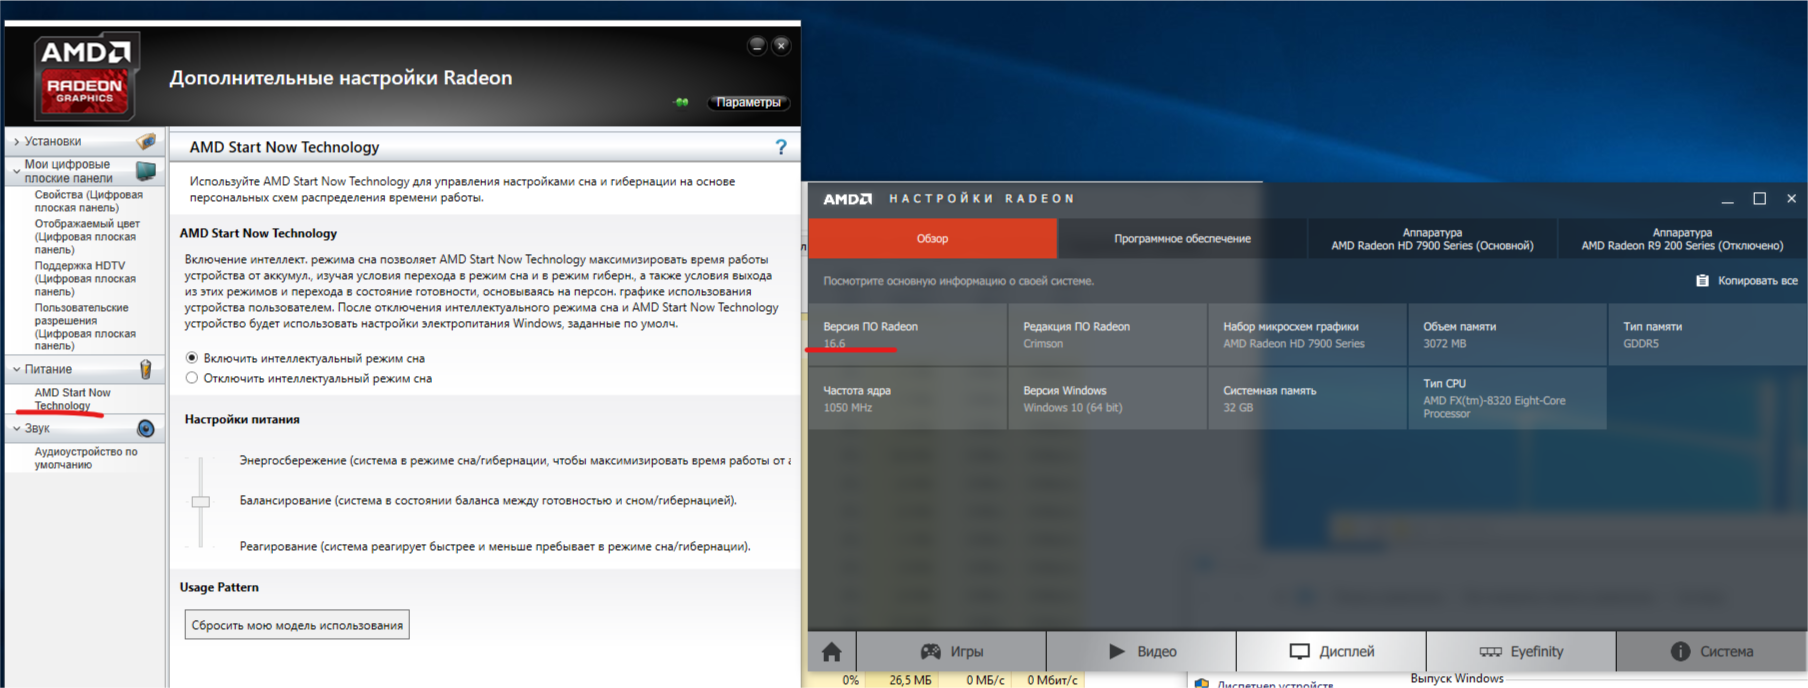Click AMD logo in Radeon Settings title
The image size is (1808, 688).
(x=847, y=199)
